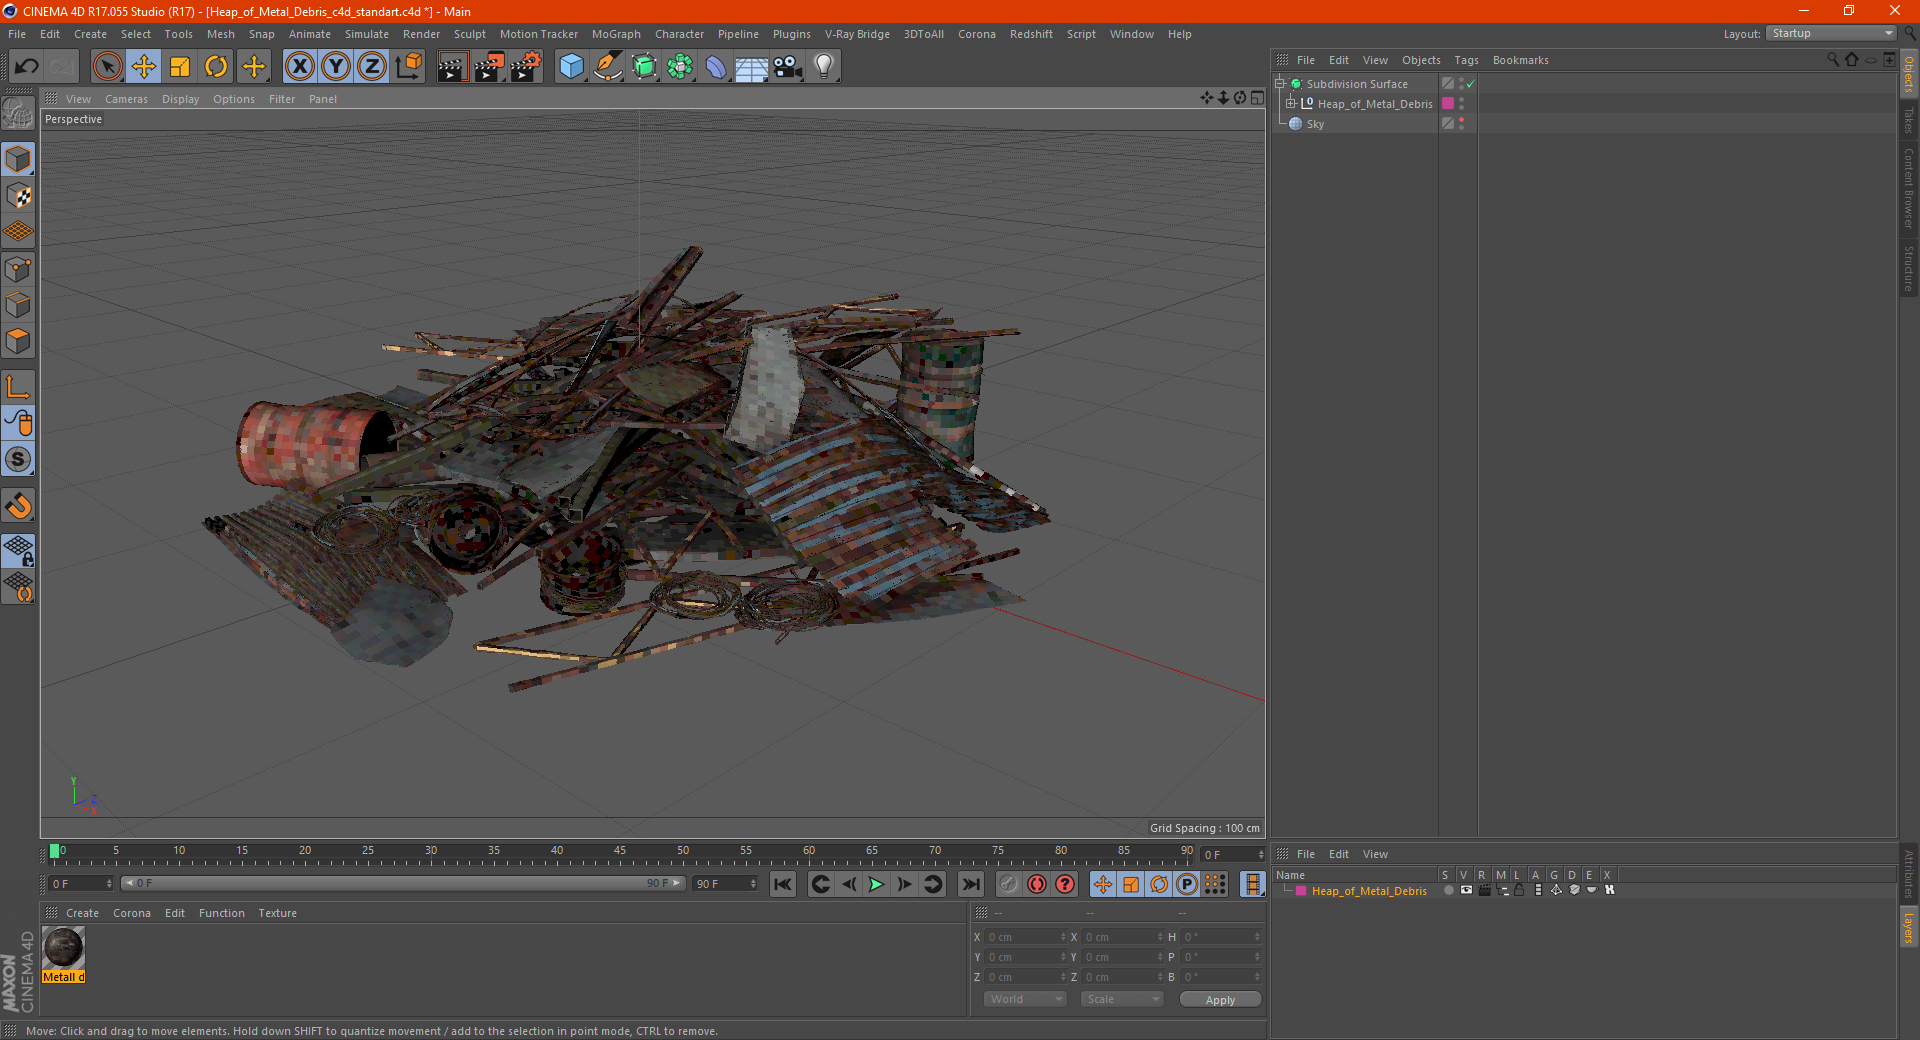Screen dimensions: 1920x1040
Task: Click the timeline range slider bar
Action: [x=403, y=883]
